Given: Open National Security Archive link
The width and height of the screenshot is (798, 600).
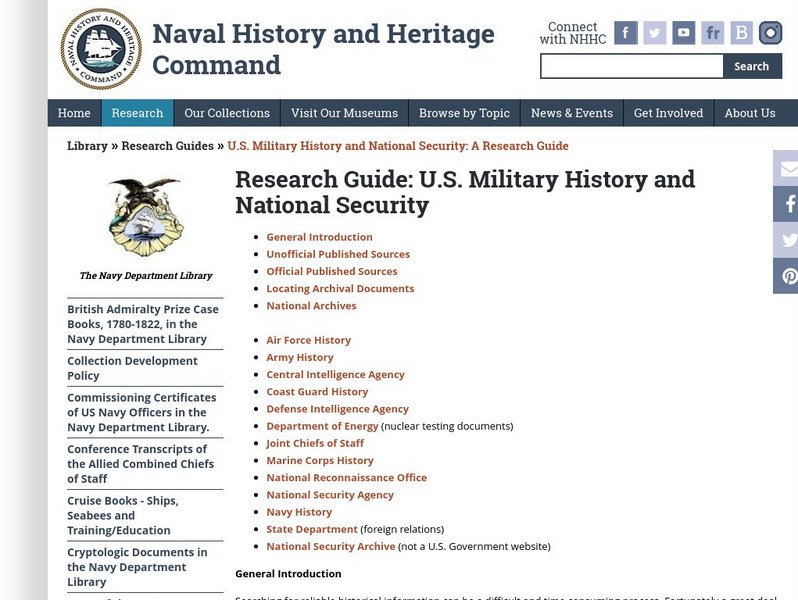Looking at the screenshot, I should (331, 547).
